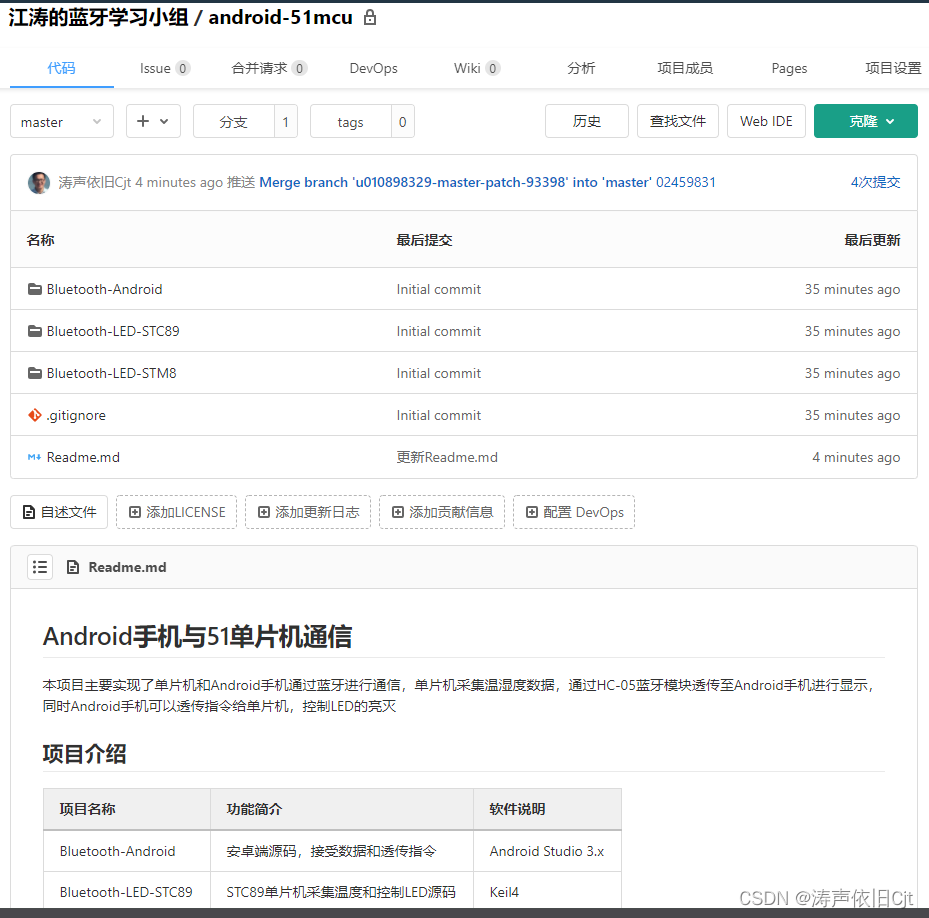929x918 pixels.
Task: Click the 最后更新 column header
Action: [872, 240]
